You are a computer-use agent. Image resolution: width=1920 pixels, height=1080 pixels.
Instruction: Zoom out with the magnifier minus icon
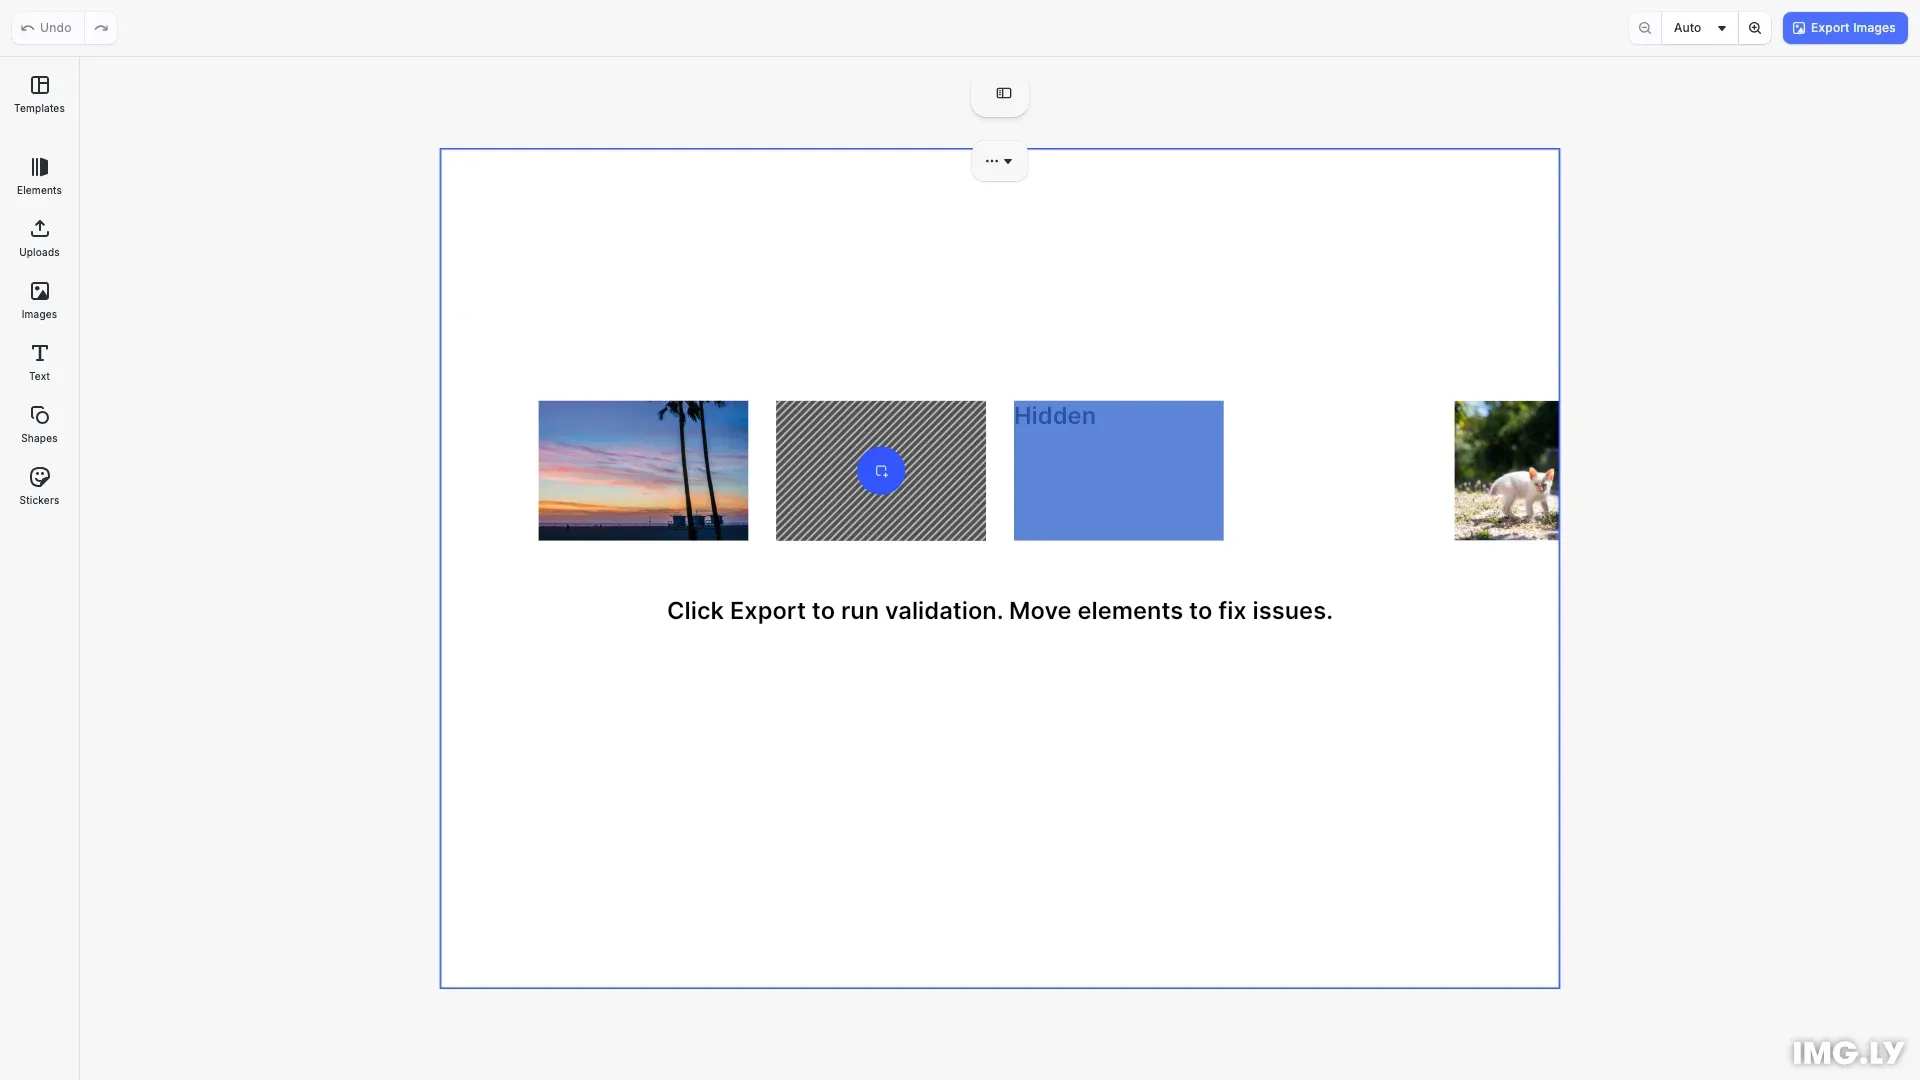(x=1645, y=28)
